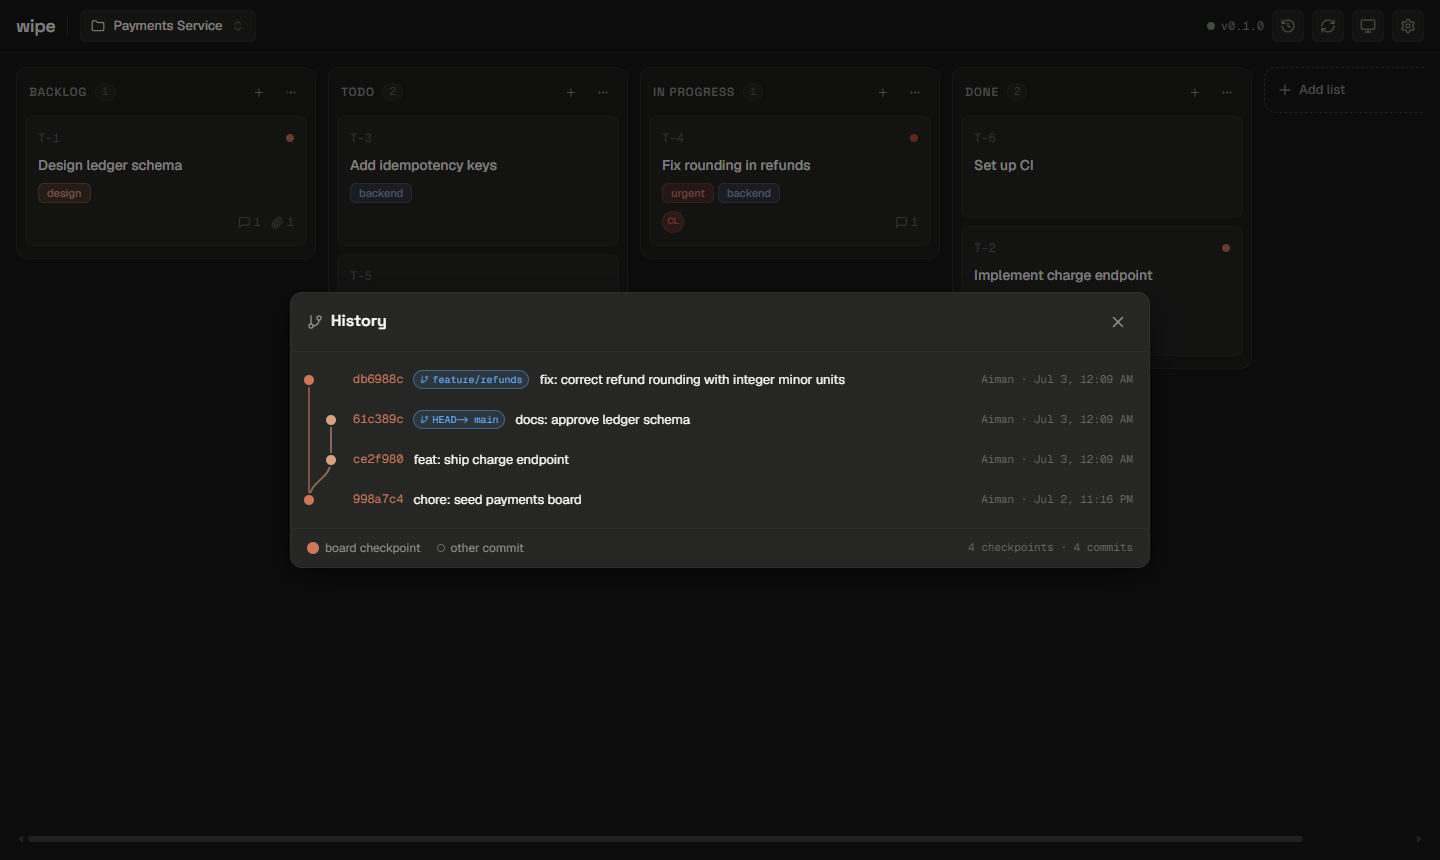Image resolution: width=1440 pixels, height=860 pixels.
Task: Click backend tag on Add idempotency keys
Action: [x=381, y=193]
